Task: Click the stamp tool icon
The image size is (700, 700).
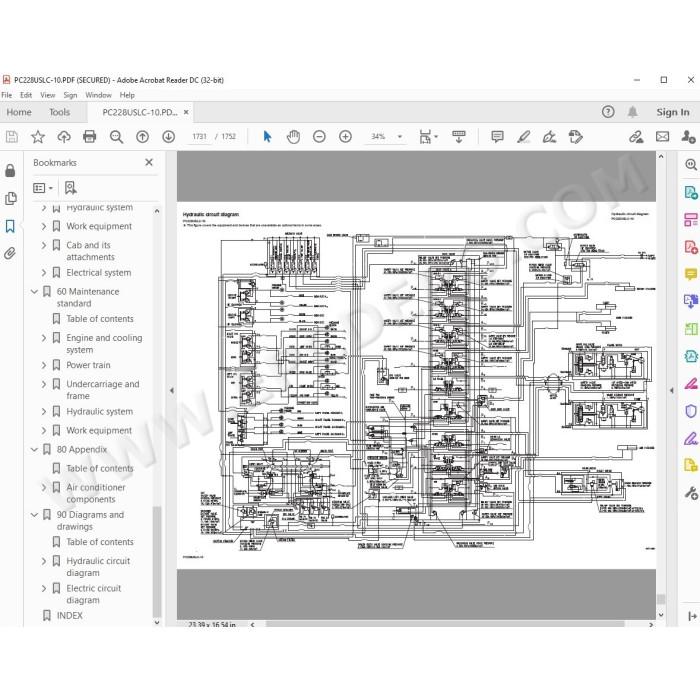Action: 575,137
